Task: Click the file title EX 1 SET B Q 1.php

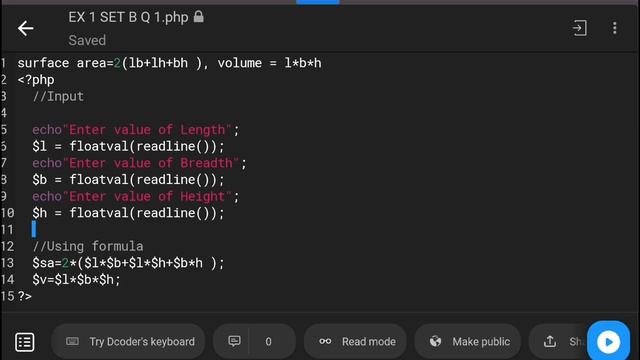Action: pos(128,17)
